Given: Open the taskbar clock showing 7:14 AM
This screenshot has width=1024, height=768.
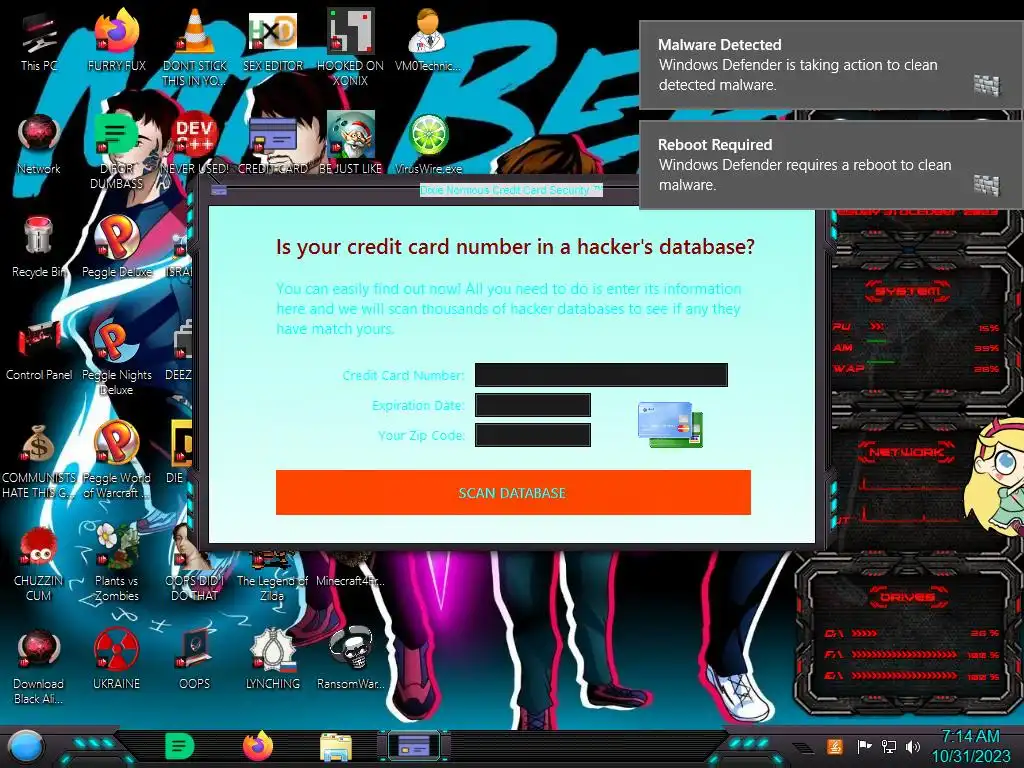Looking at the screenshot, I should [971, 746].
